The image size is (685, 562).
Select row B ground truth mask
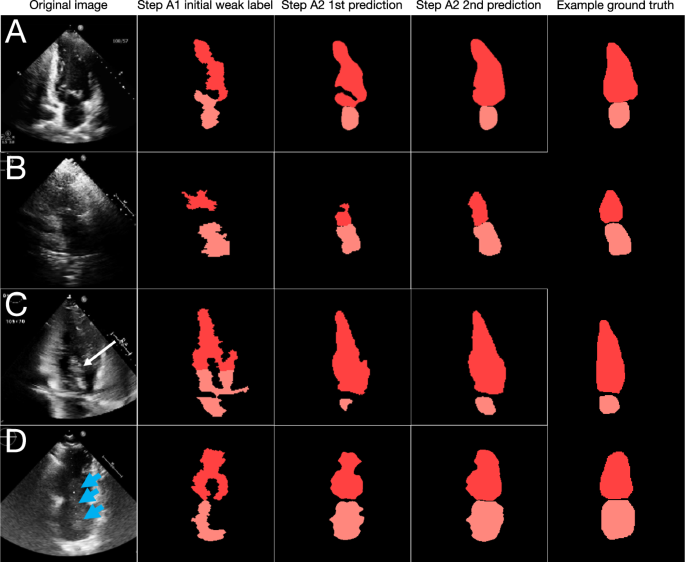point(615,223)
